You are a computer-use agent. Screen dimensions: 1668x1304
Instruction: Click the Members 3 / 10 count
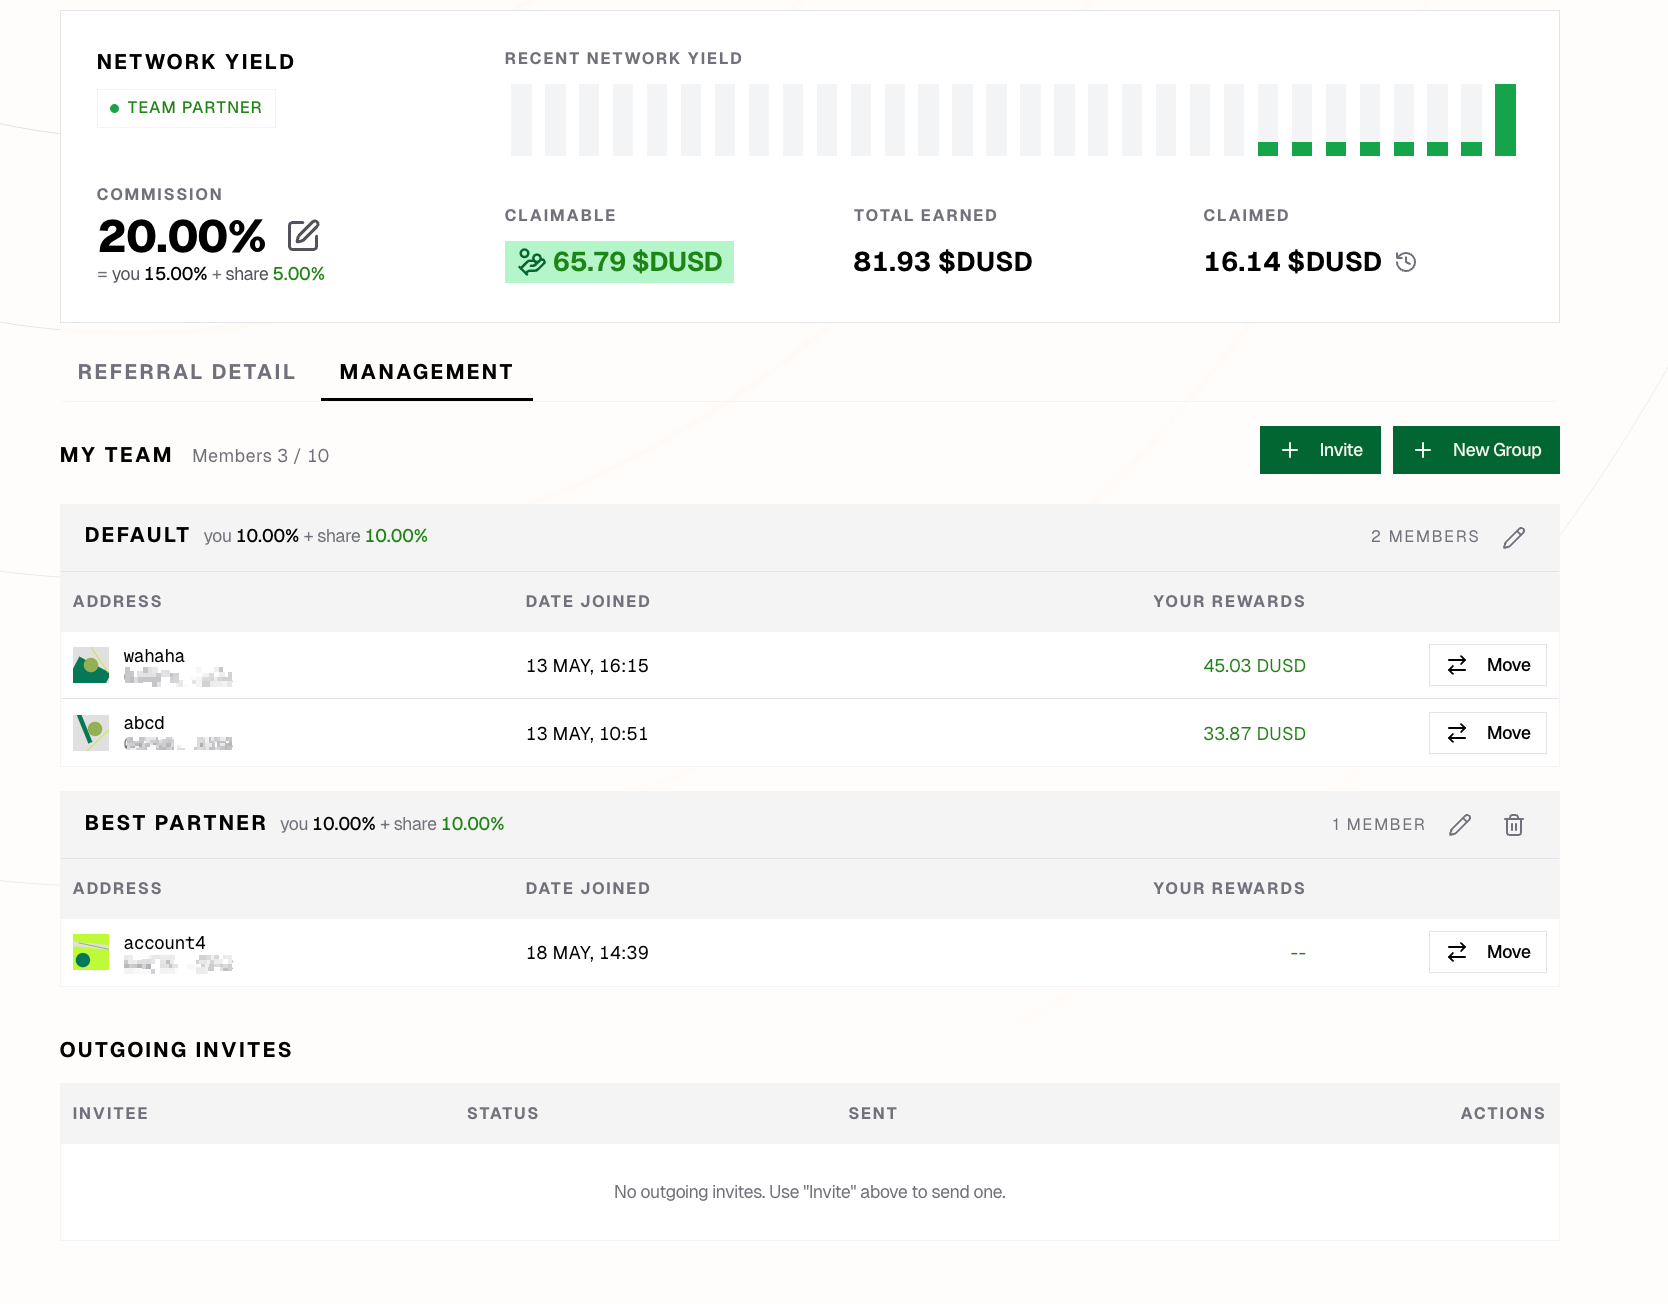(261, 456)
